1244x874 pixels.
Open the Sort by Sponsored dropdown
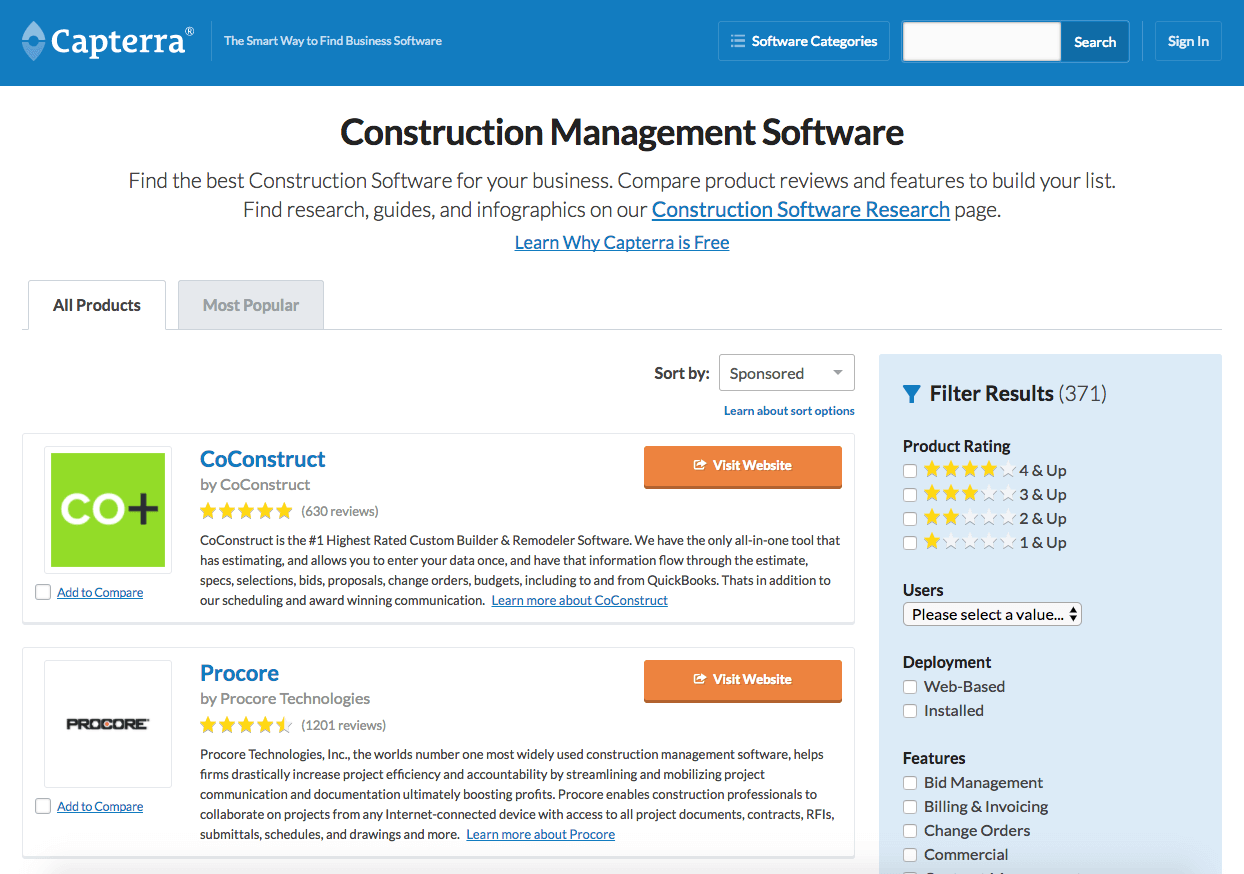pos(787,373)
